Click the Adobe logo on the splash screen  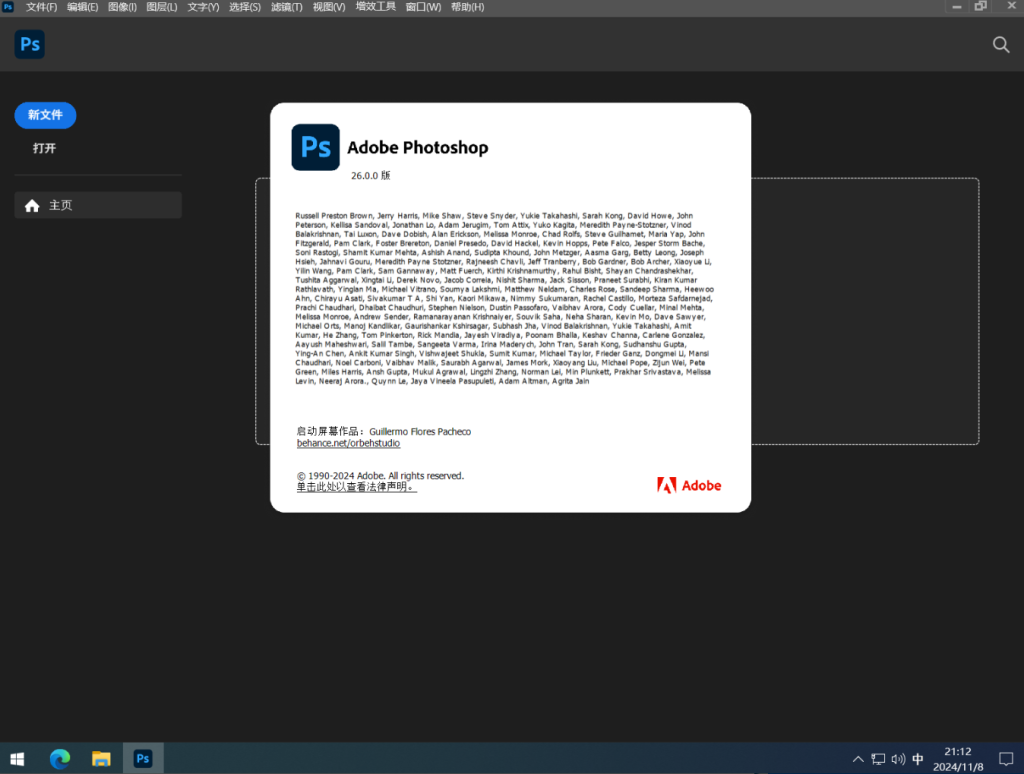pyautogui.click(x=688, y=485)
